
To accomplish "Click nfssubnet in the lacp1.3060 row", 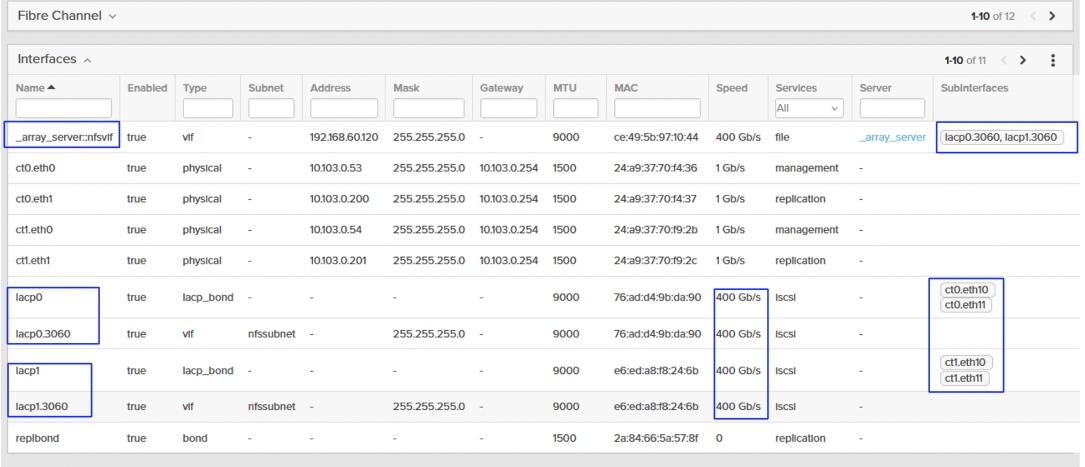I will [x=272, y=406].
